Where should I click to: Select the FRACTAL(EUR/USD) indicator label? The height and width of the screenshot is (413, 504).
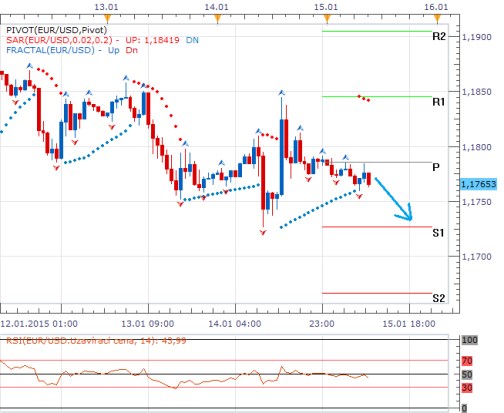point(50,50)
